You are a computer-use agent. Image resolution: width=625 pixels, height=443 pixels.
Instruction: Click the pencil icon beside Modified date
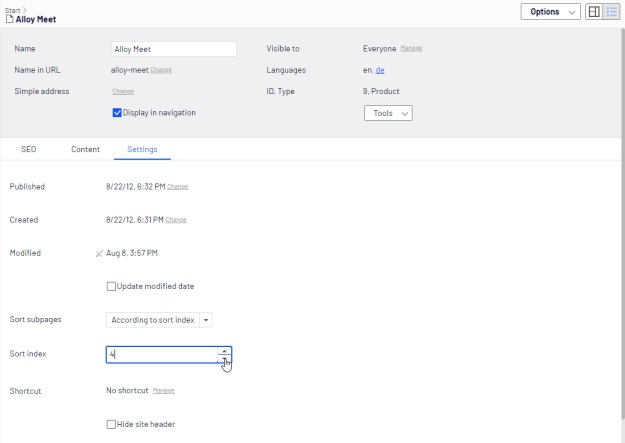(x=99, y=254)
